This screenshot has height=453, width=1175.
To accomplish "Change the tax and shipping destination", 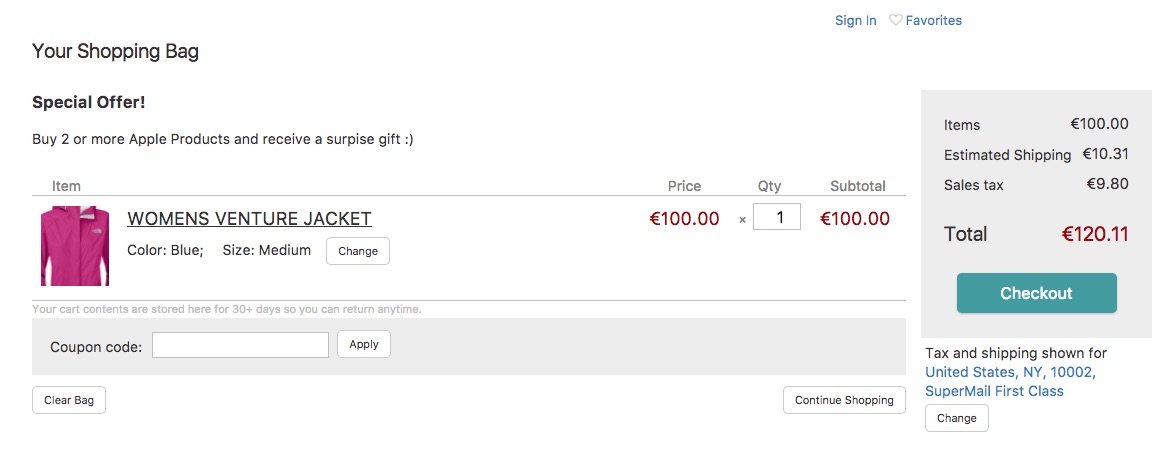I will (957, 418).
